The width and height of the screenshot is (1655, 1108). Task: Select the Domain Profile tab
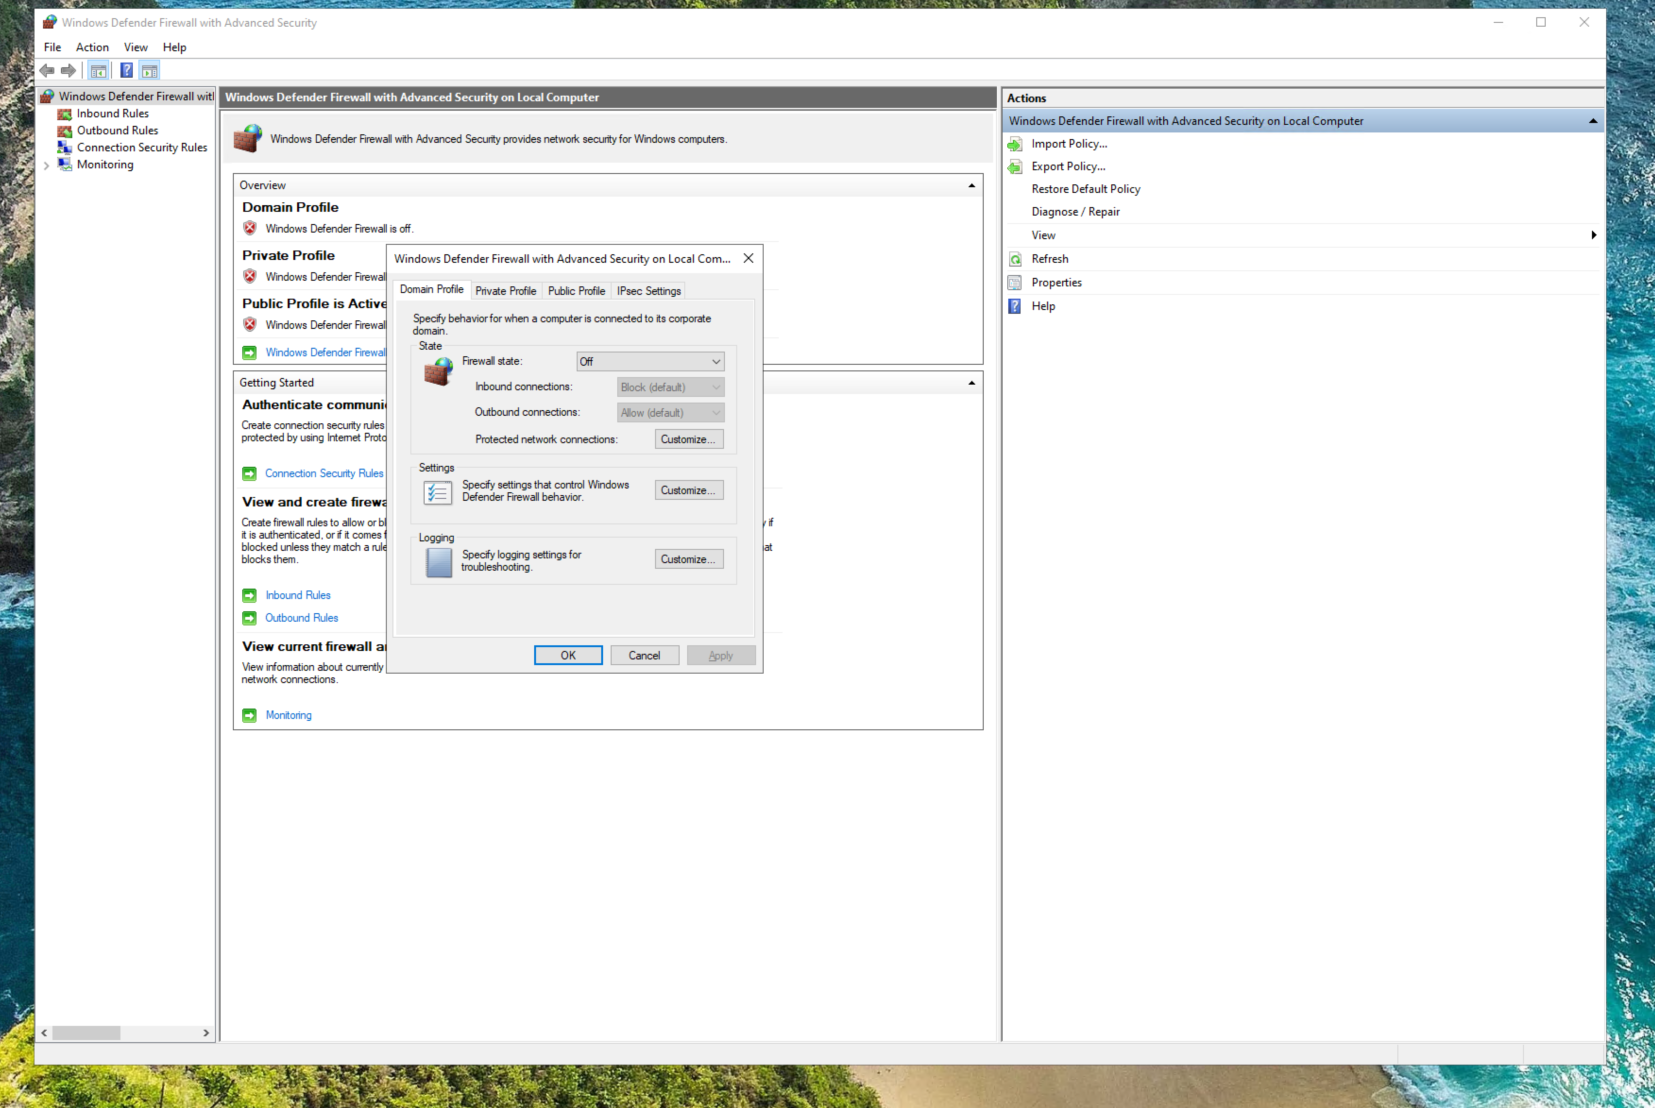432,290
